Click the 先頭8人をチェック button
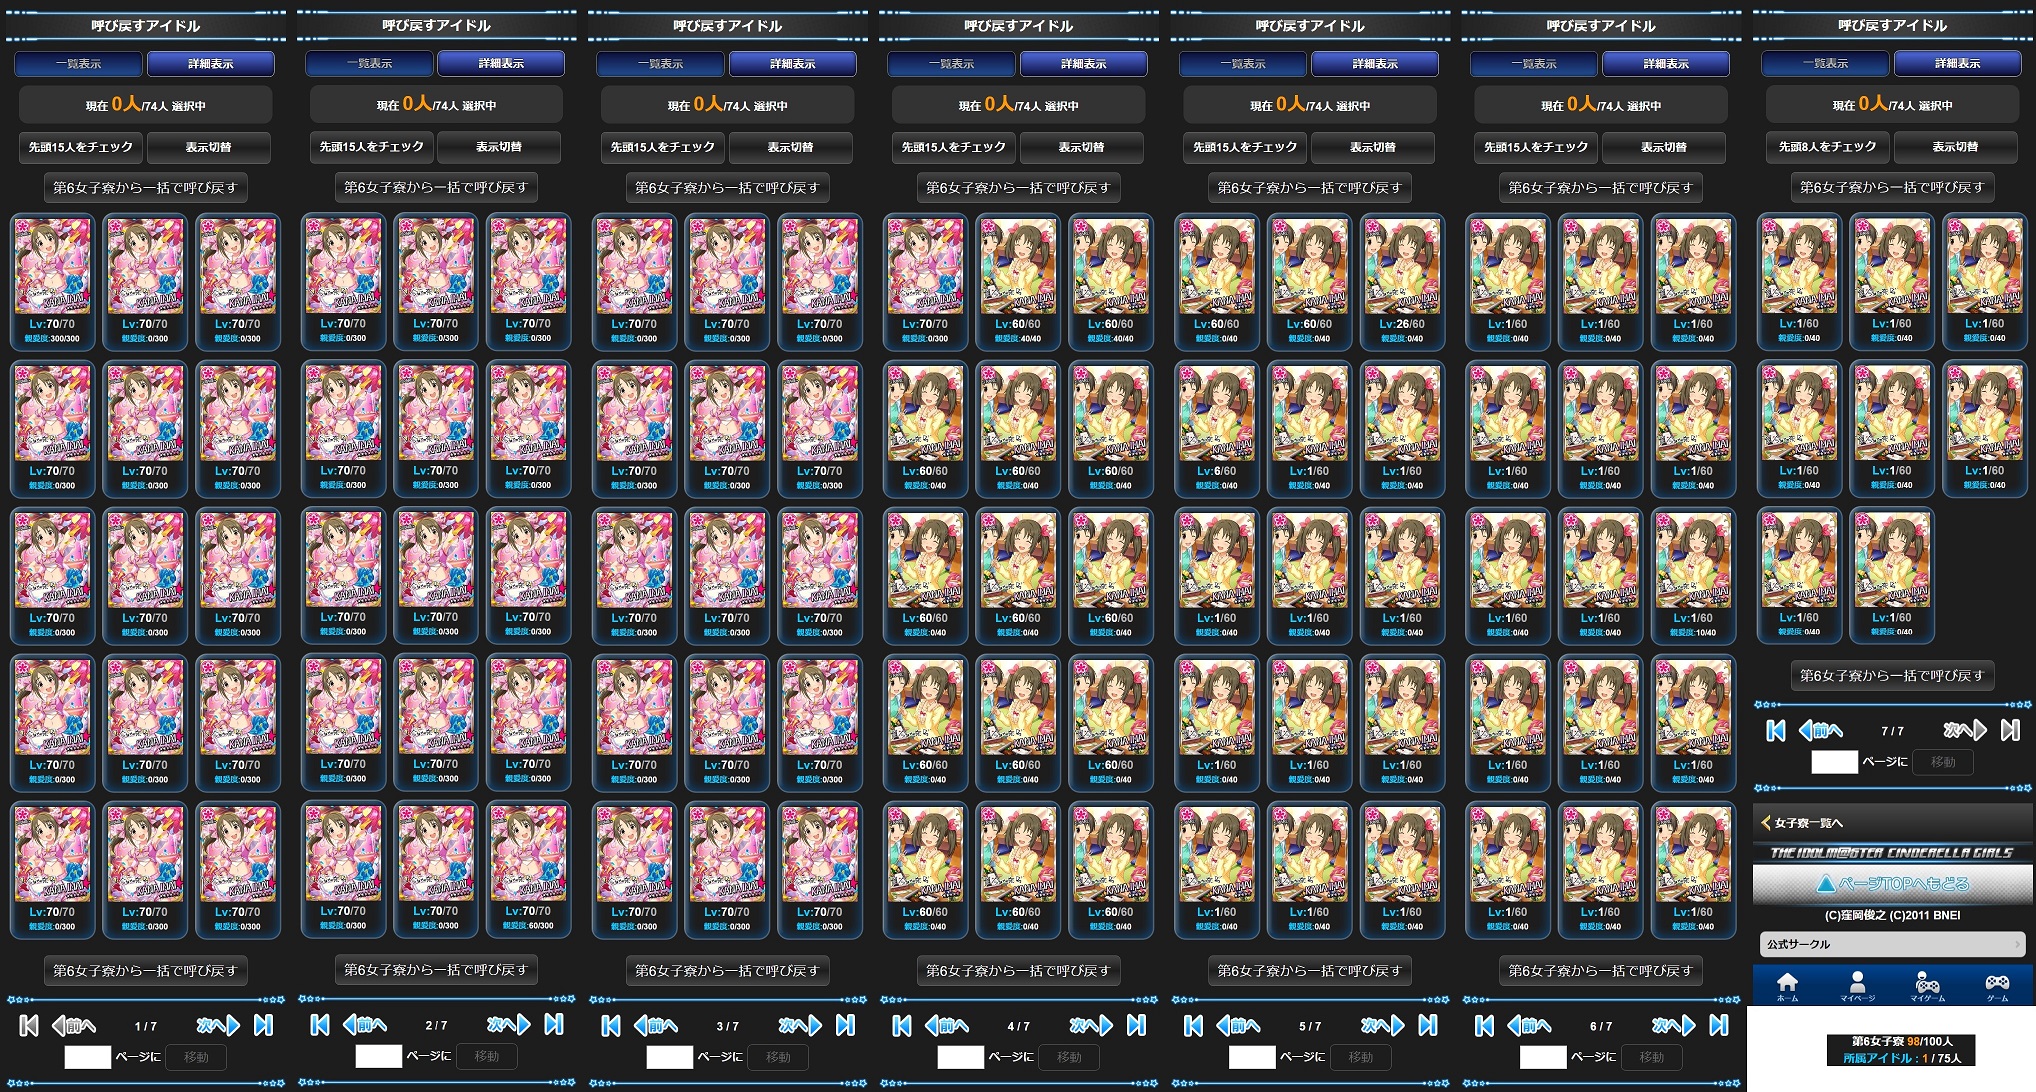This screenshot has width=2036, height=1092. [x=1828, y=147]
